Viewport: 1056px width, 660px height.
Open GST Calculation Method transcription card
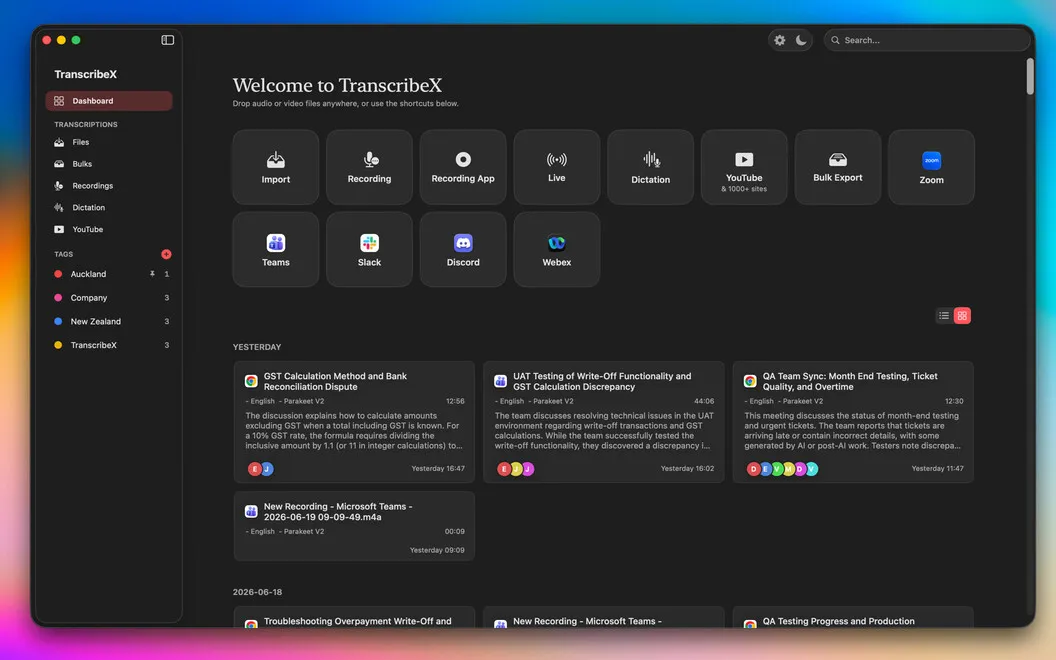pos(354,422)
